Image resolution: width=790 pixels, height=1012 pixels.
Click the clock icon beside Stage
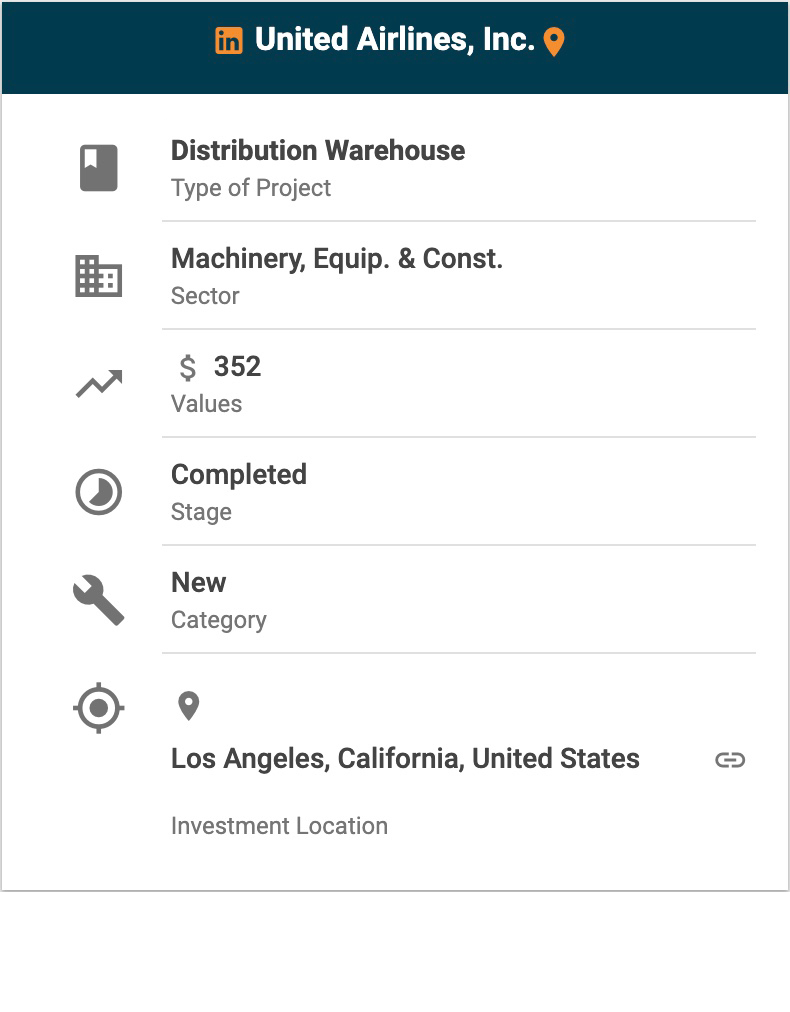coord(99,492)
